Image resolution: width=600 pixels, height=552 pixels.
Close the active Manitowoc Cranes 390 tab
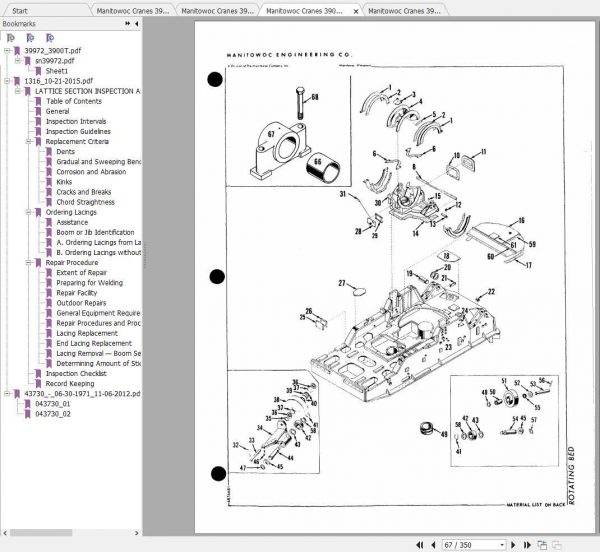coord(355,11)
